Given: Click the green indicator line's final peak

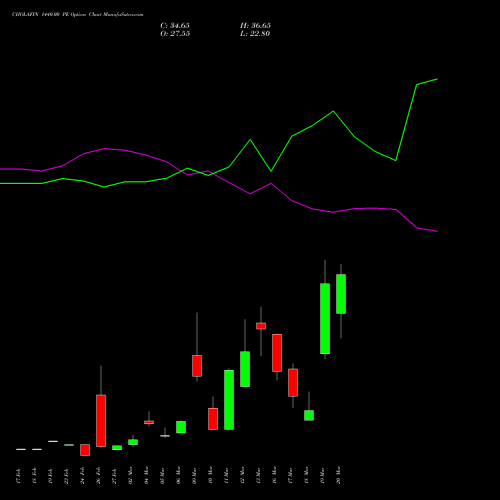Looking at the screenshot, I should pyautogui.click(x=437, y=79).
